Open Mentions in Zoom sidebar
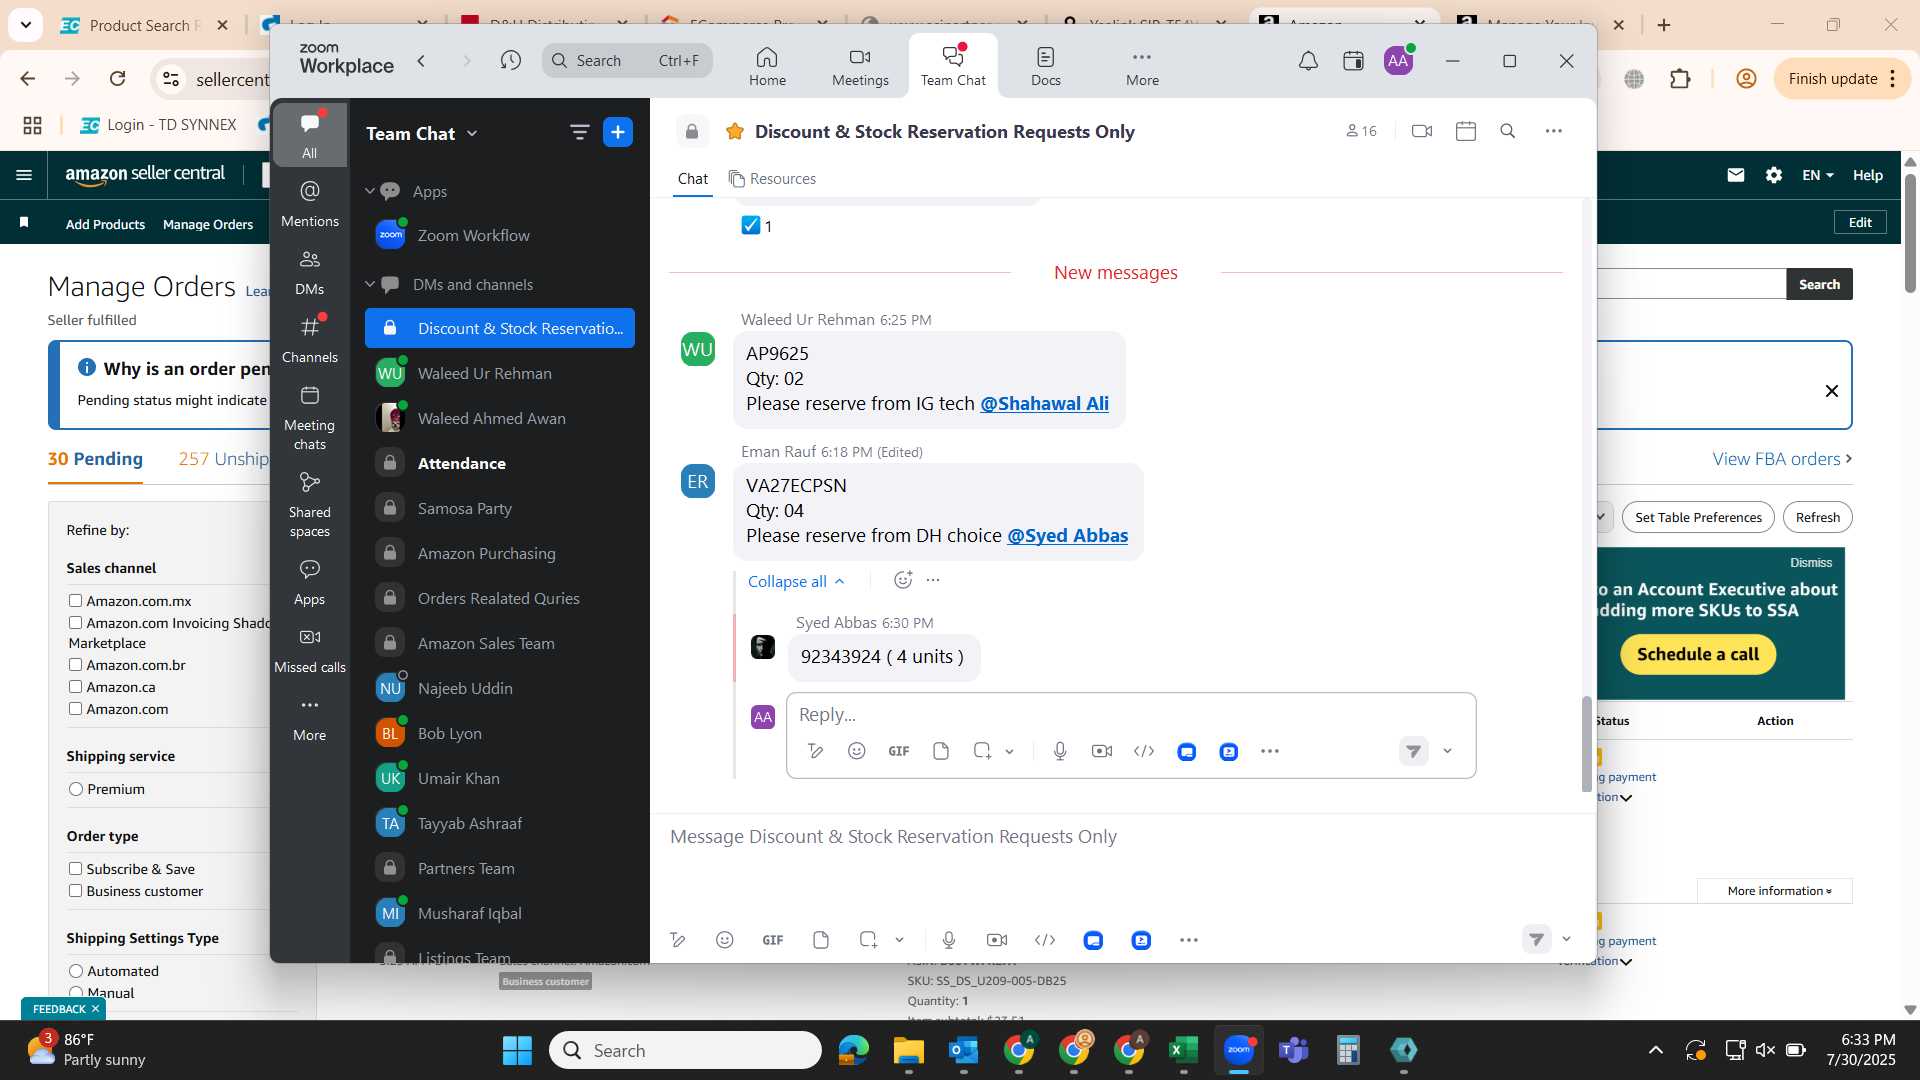The height and width of the screenshot is (1080, 1920). pyautogui.click(x=310, y=203)
